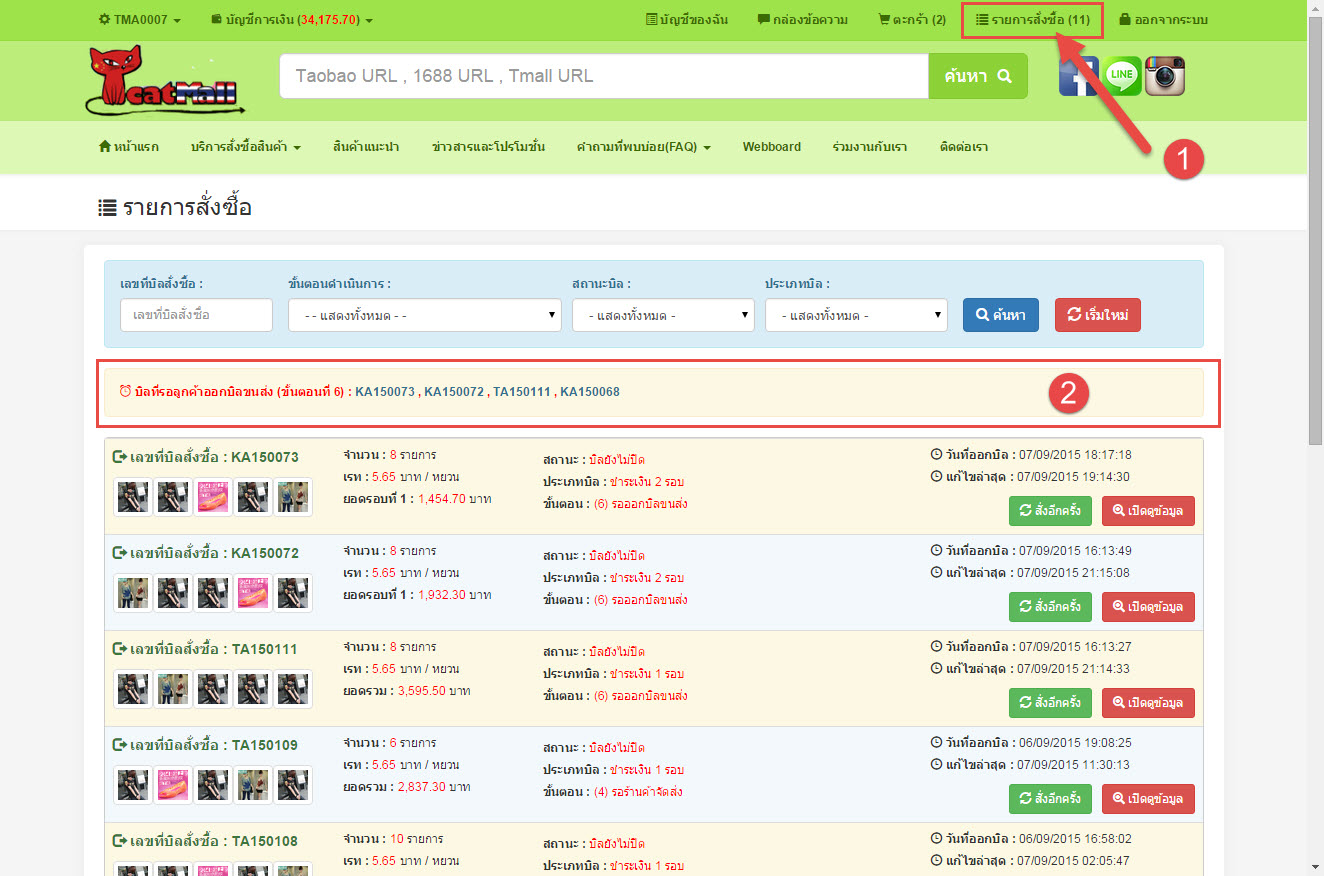Expand the ประเภทบิล dropdown

855,315
